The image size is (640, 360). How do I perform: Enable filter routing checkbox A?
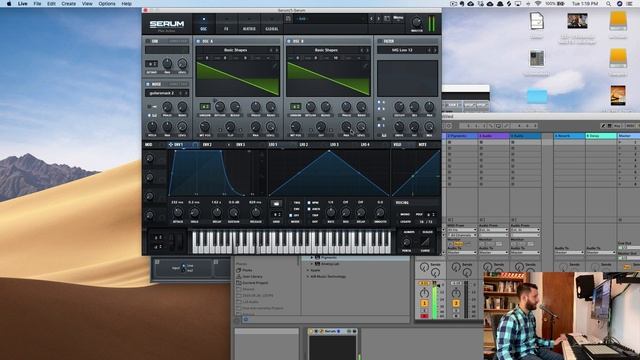point(379,102)
